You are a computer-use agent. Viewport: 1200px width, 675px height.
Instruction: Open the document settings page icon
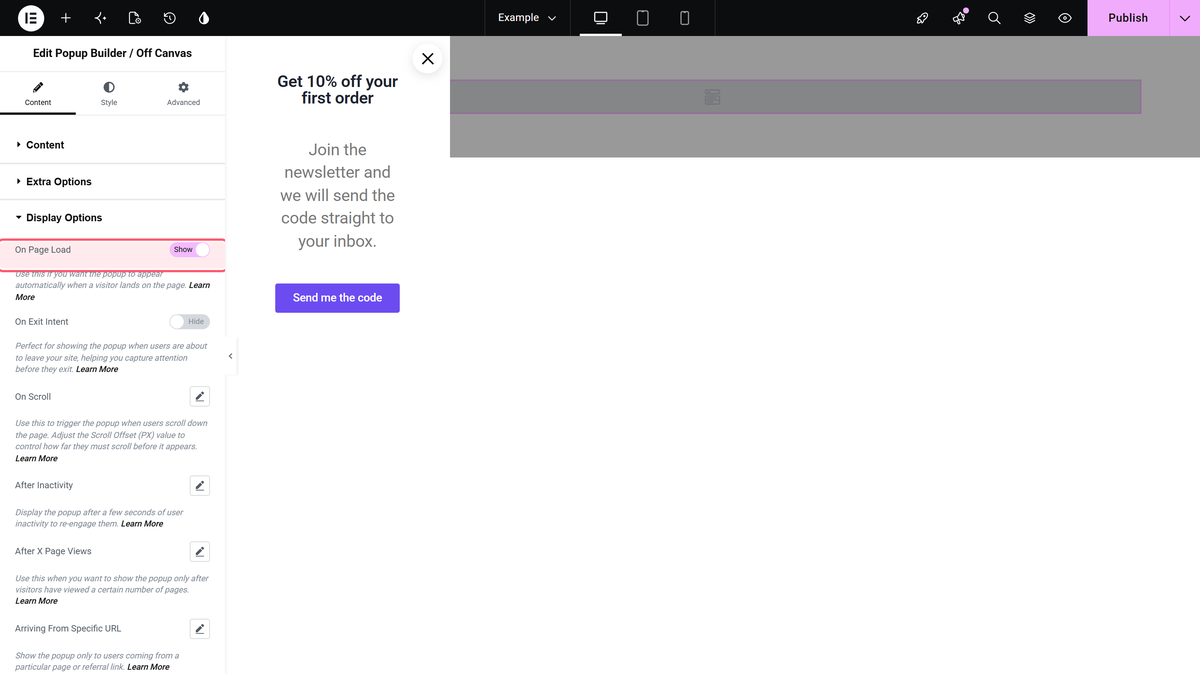(135, 18)
